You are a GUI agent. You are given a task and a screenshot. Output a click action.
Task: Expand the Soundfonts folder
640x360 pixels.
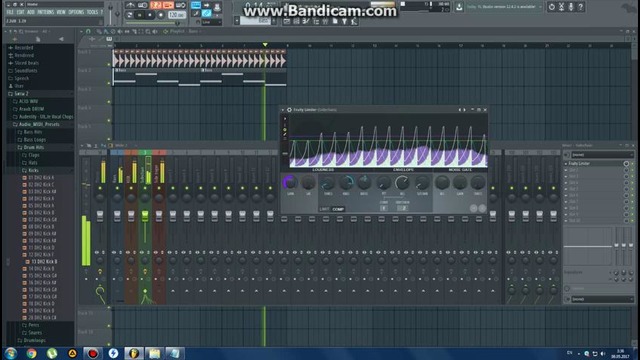tap(25, 71)
